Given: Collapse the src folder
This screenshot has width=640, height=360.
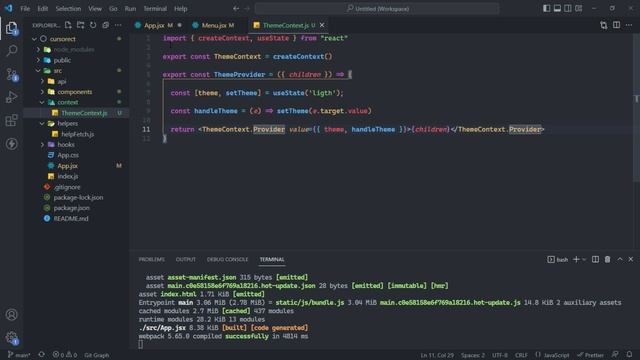Looking at the screenshot, I should (38, 71).
